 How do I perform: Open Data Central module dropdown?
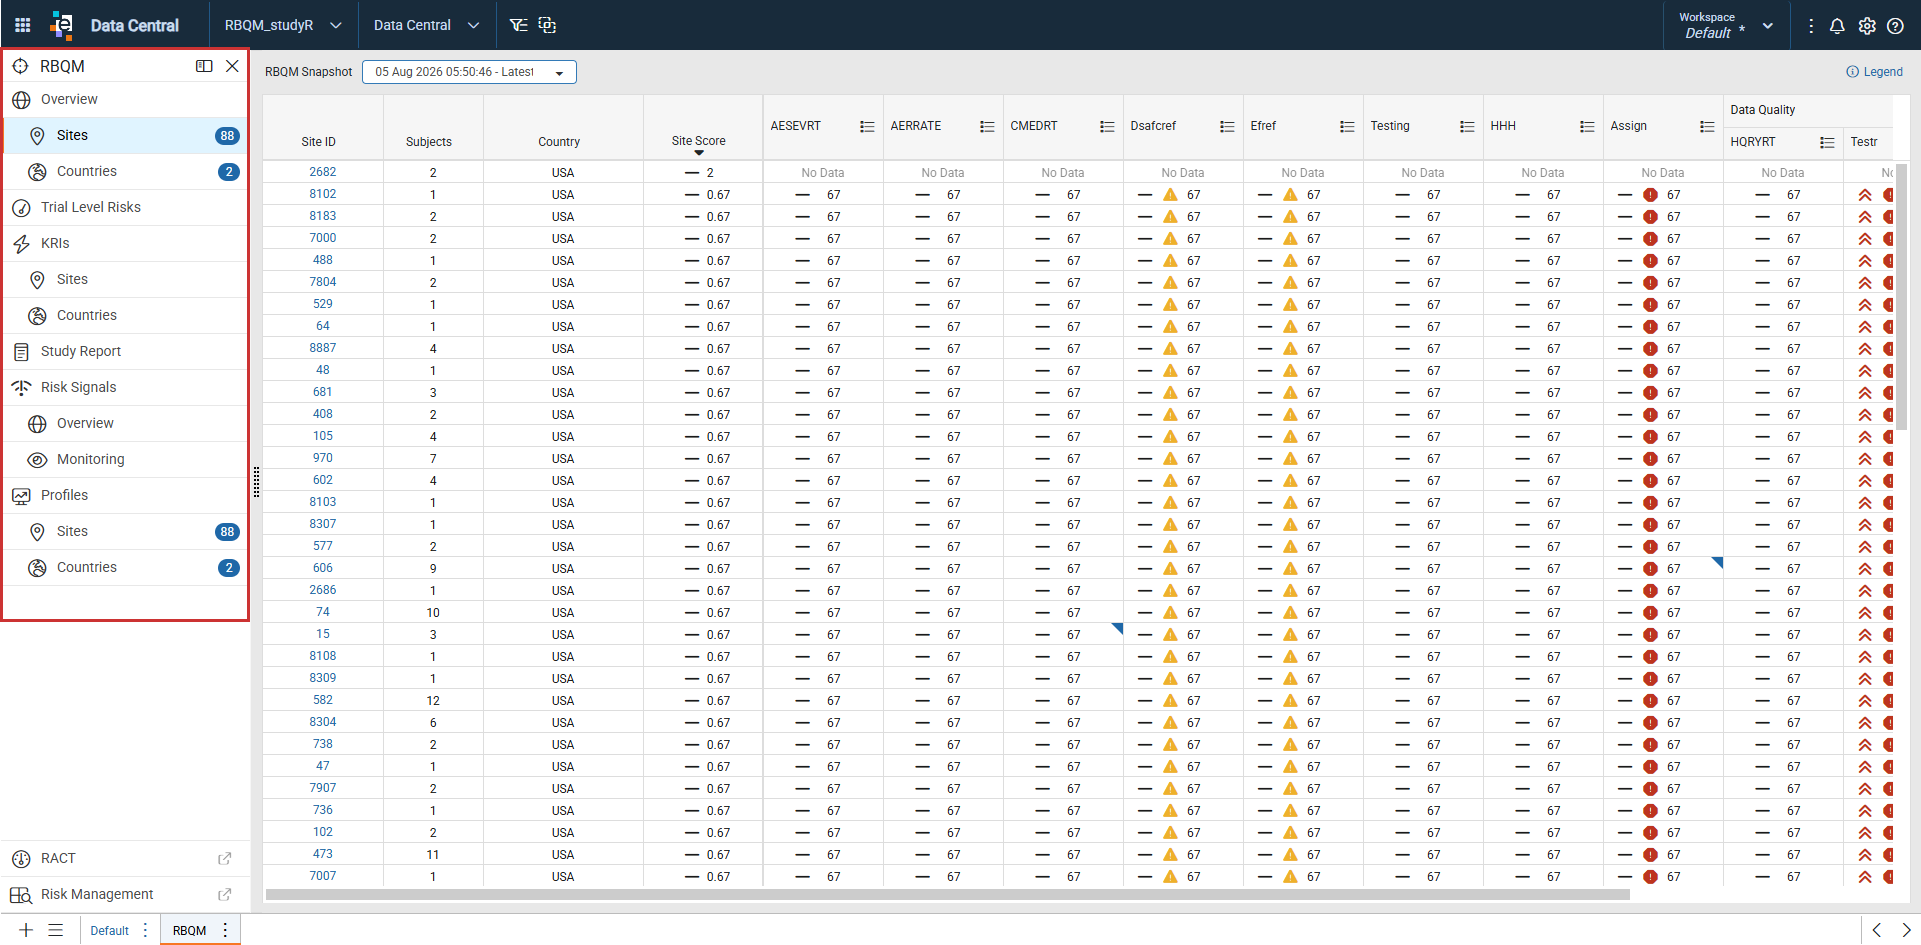(427, 25)
